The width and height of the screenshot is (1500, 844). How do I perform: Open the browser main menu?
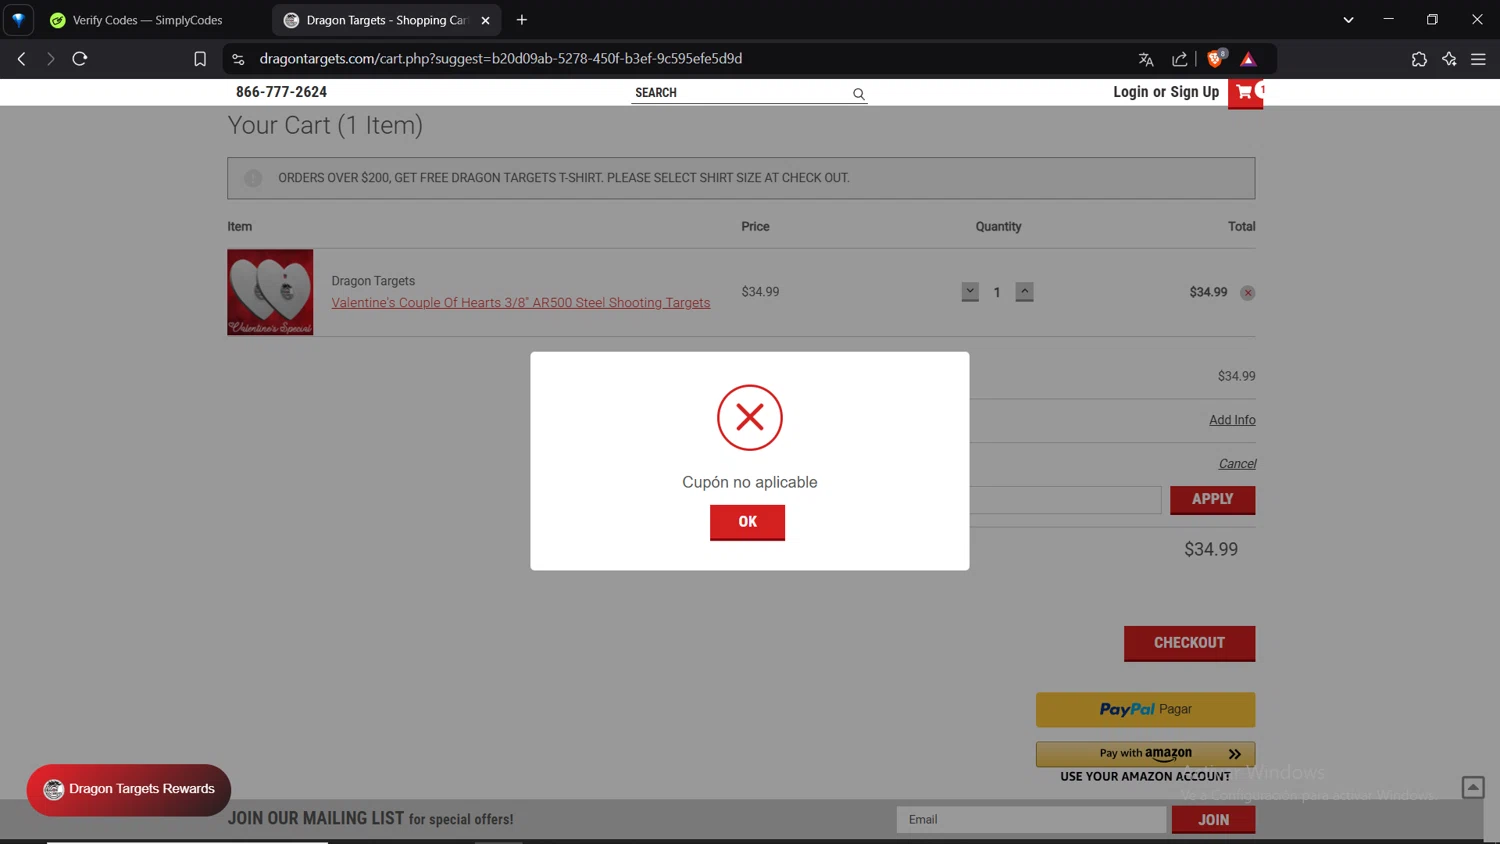(1478, 59)
